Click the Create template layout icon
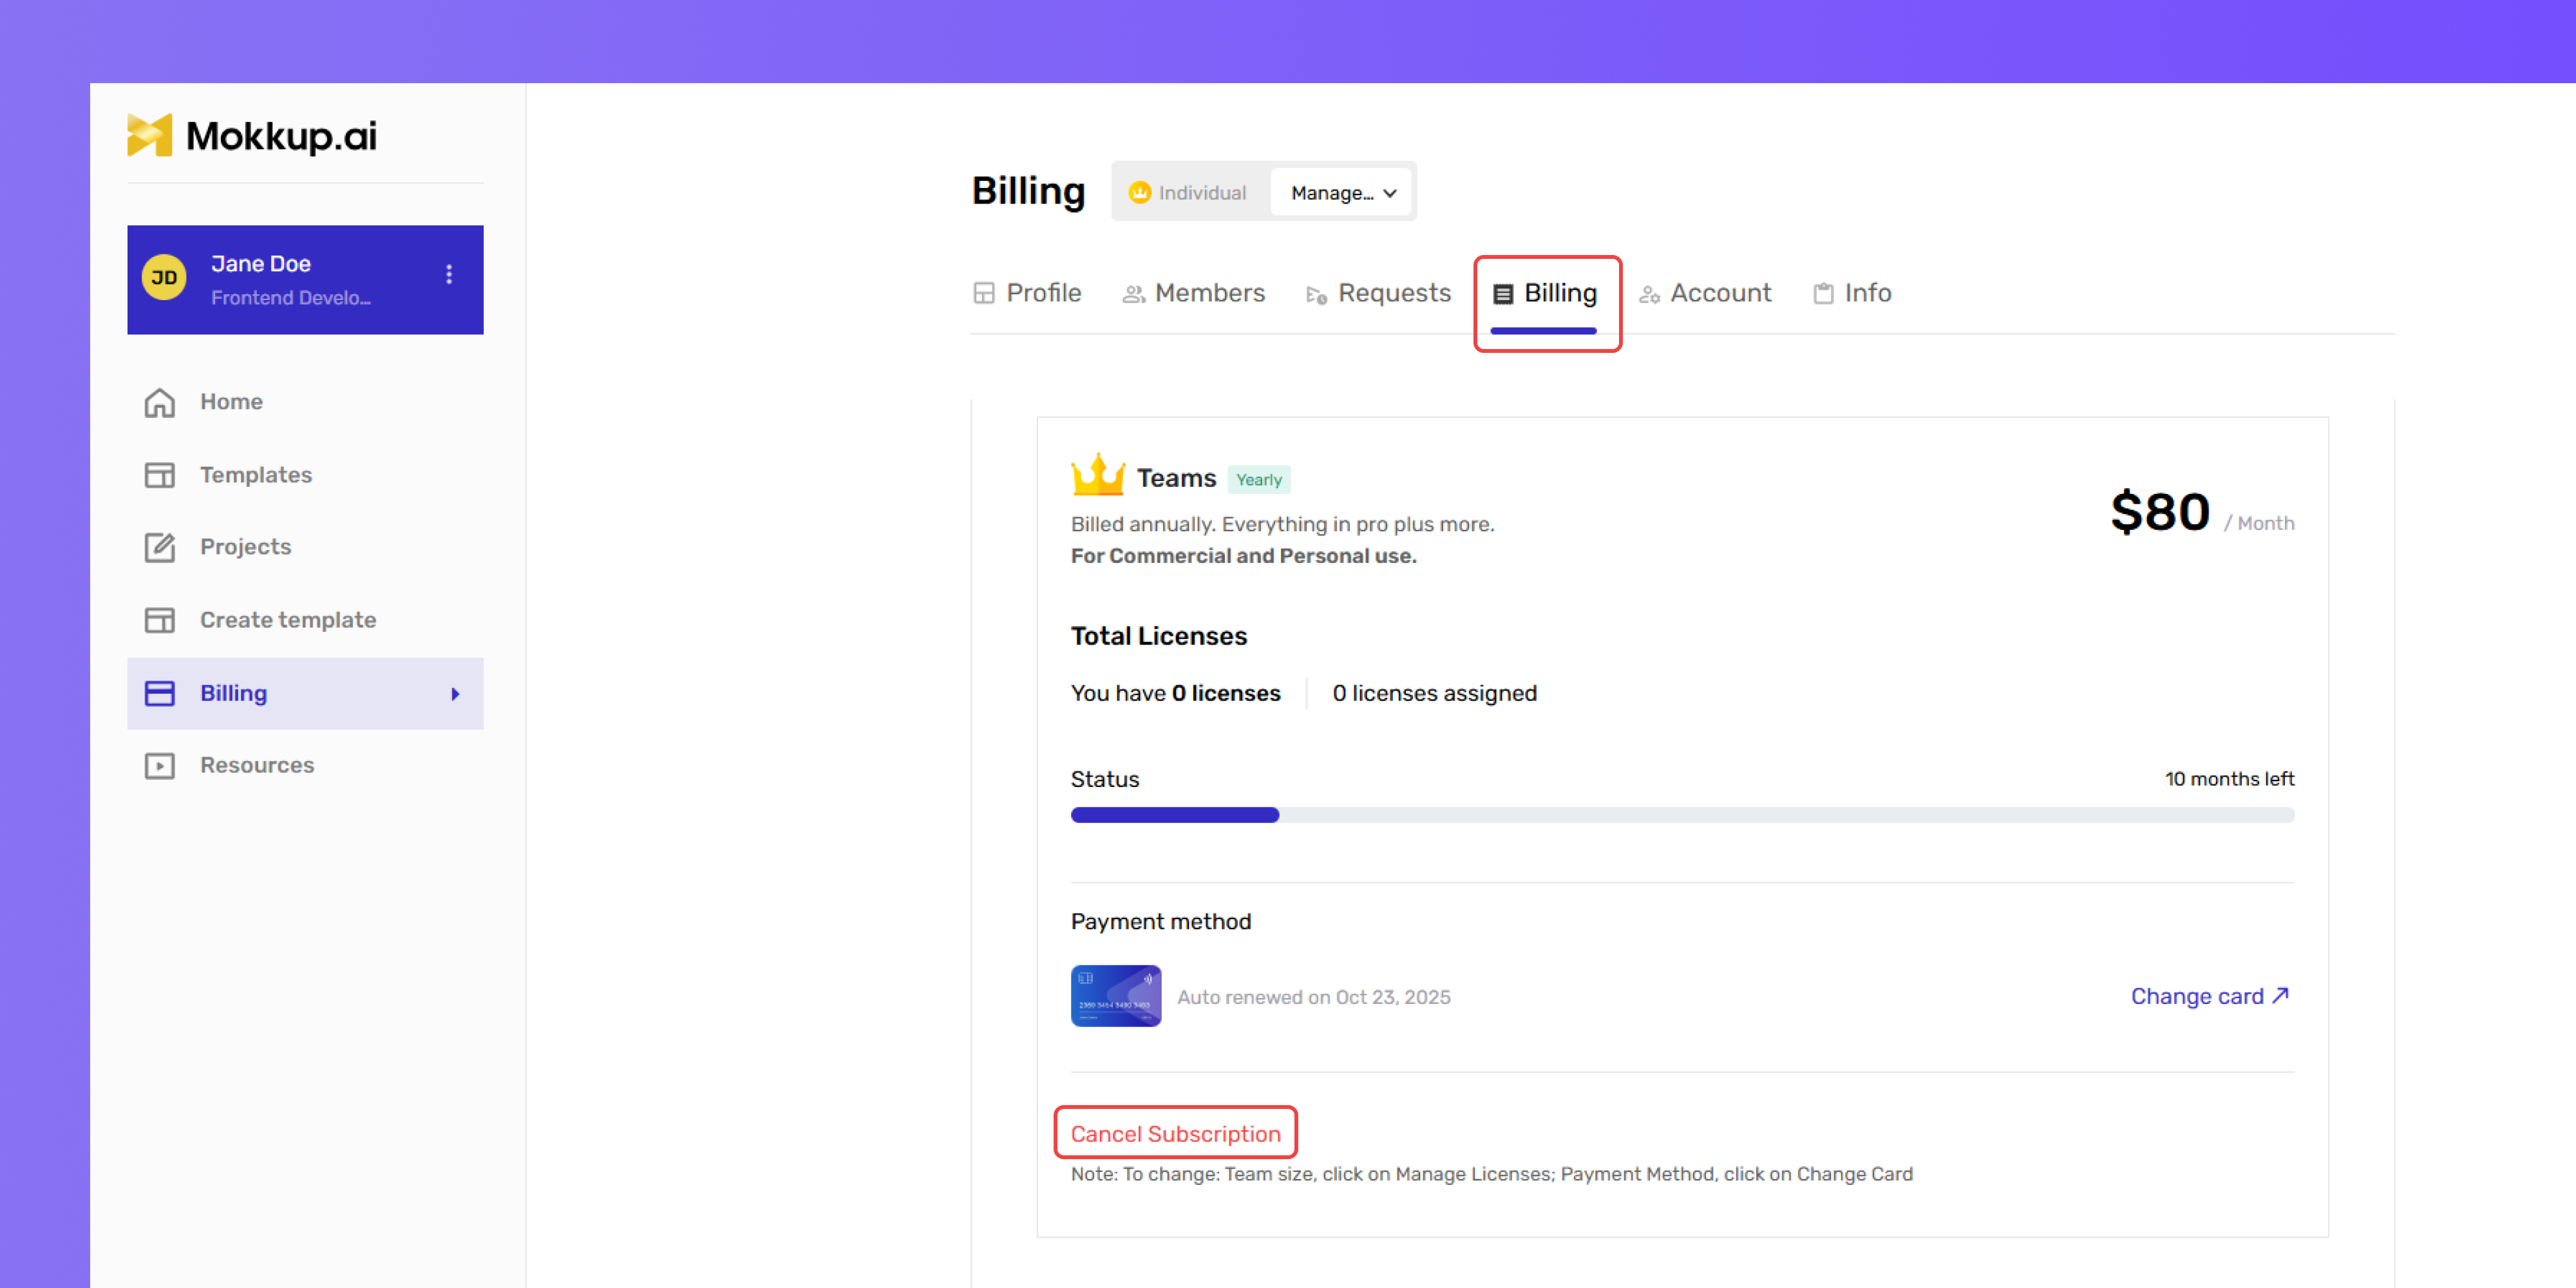This screenshot has width=2576, height=1288. click(160, 620)
